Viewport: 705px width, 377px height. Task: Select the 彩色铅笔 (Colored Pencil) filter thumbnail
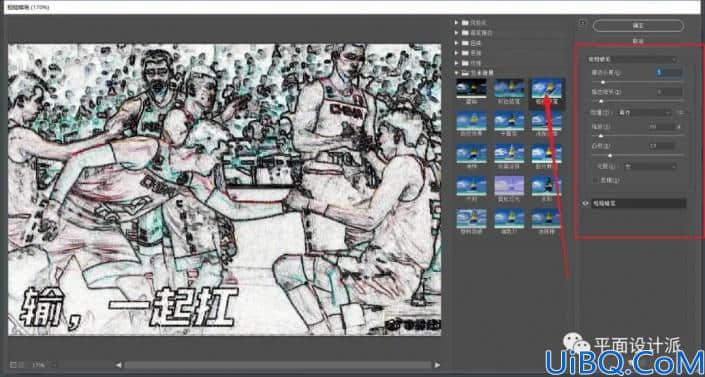(509, 88)
